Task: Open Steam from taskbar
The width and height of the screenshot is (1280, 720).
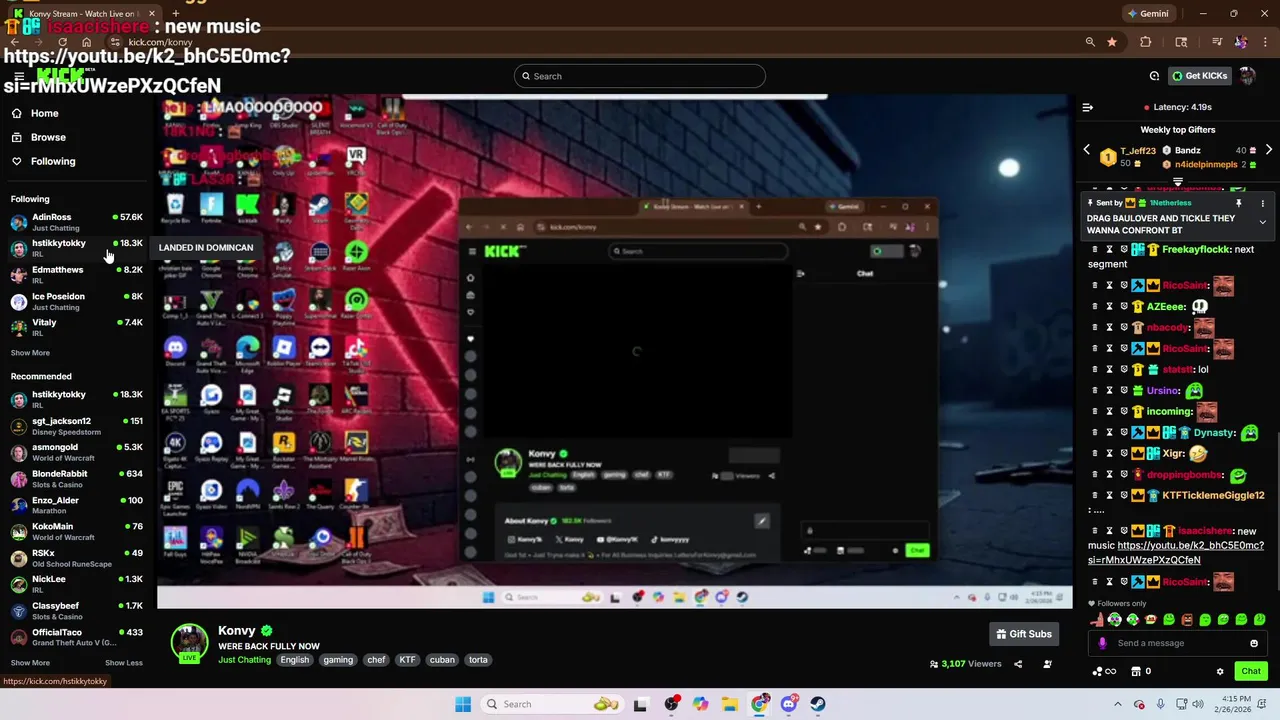Action: point(818,704)
